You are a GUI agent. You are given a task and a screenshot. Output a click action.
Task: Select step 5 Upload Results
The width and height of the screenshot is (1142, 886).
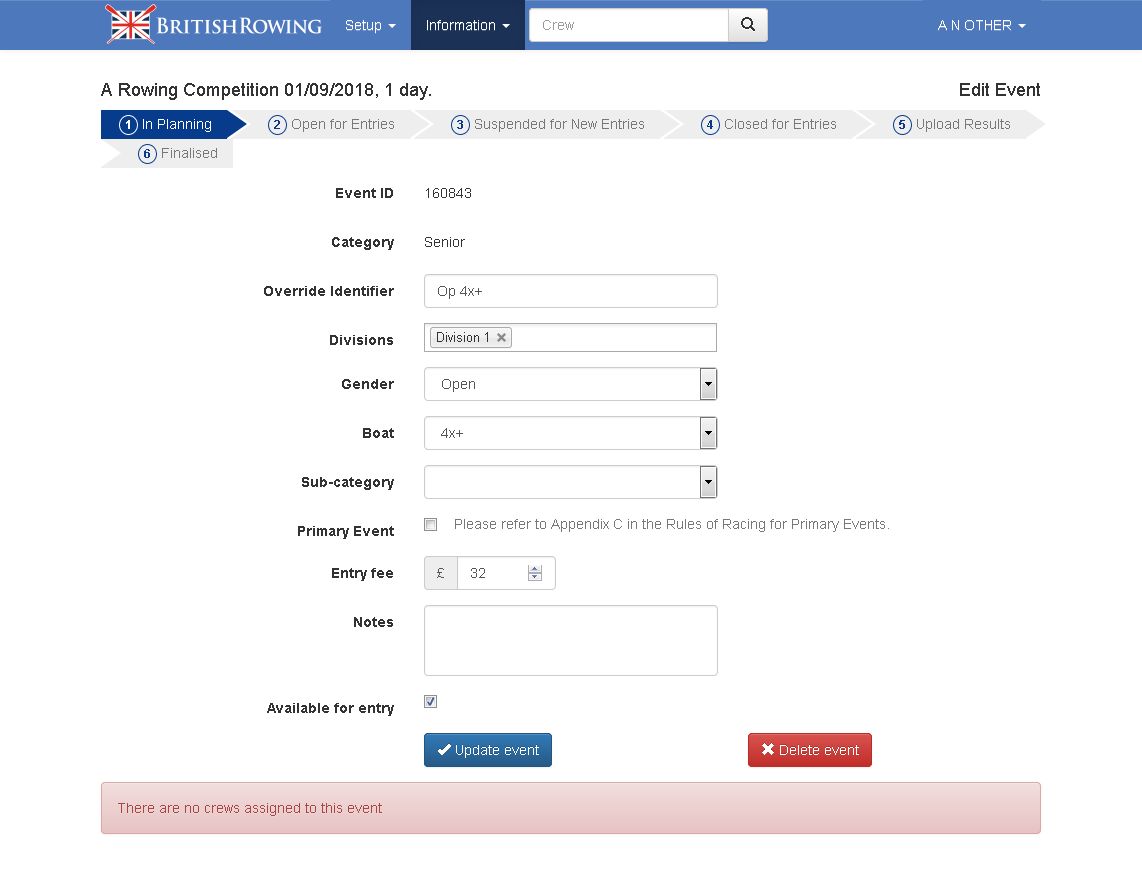pos(952,125)
